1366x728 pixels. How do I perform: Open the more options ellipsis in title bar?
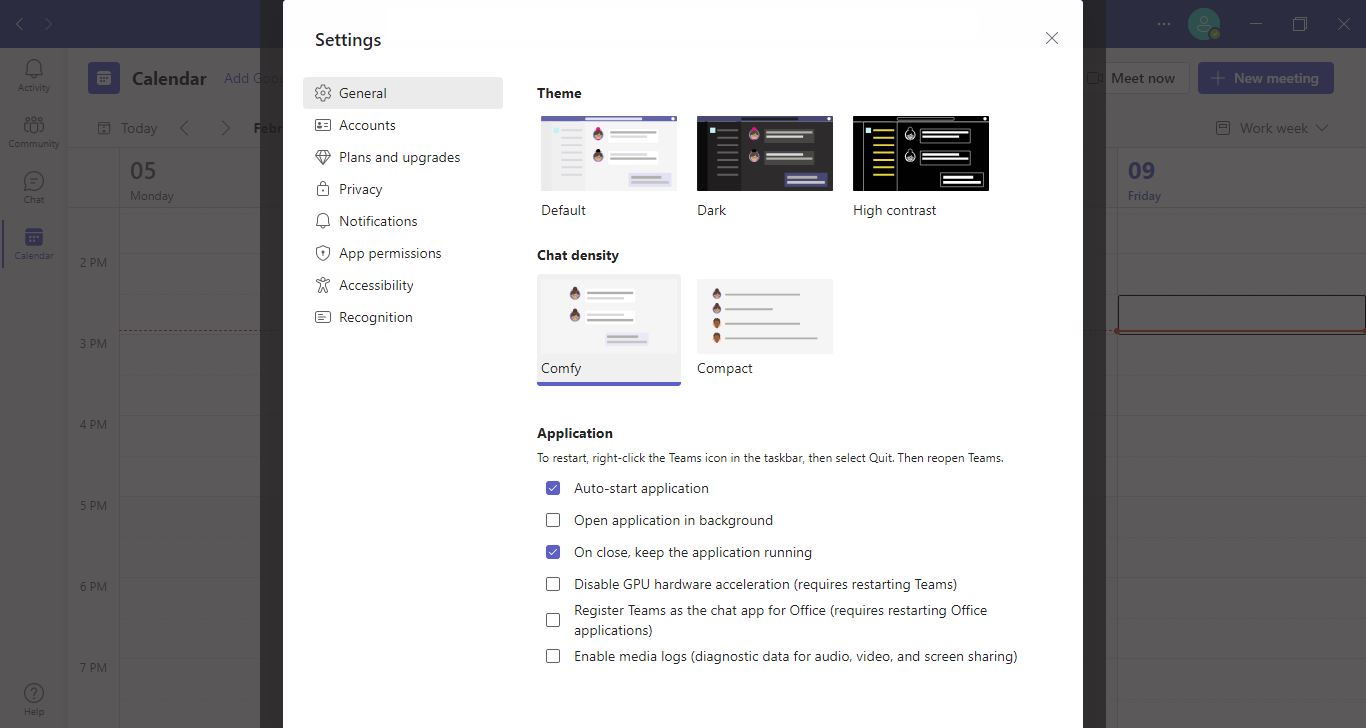(x=1164, y=24)
